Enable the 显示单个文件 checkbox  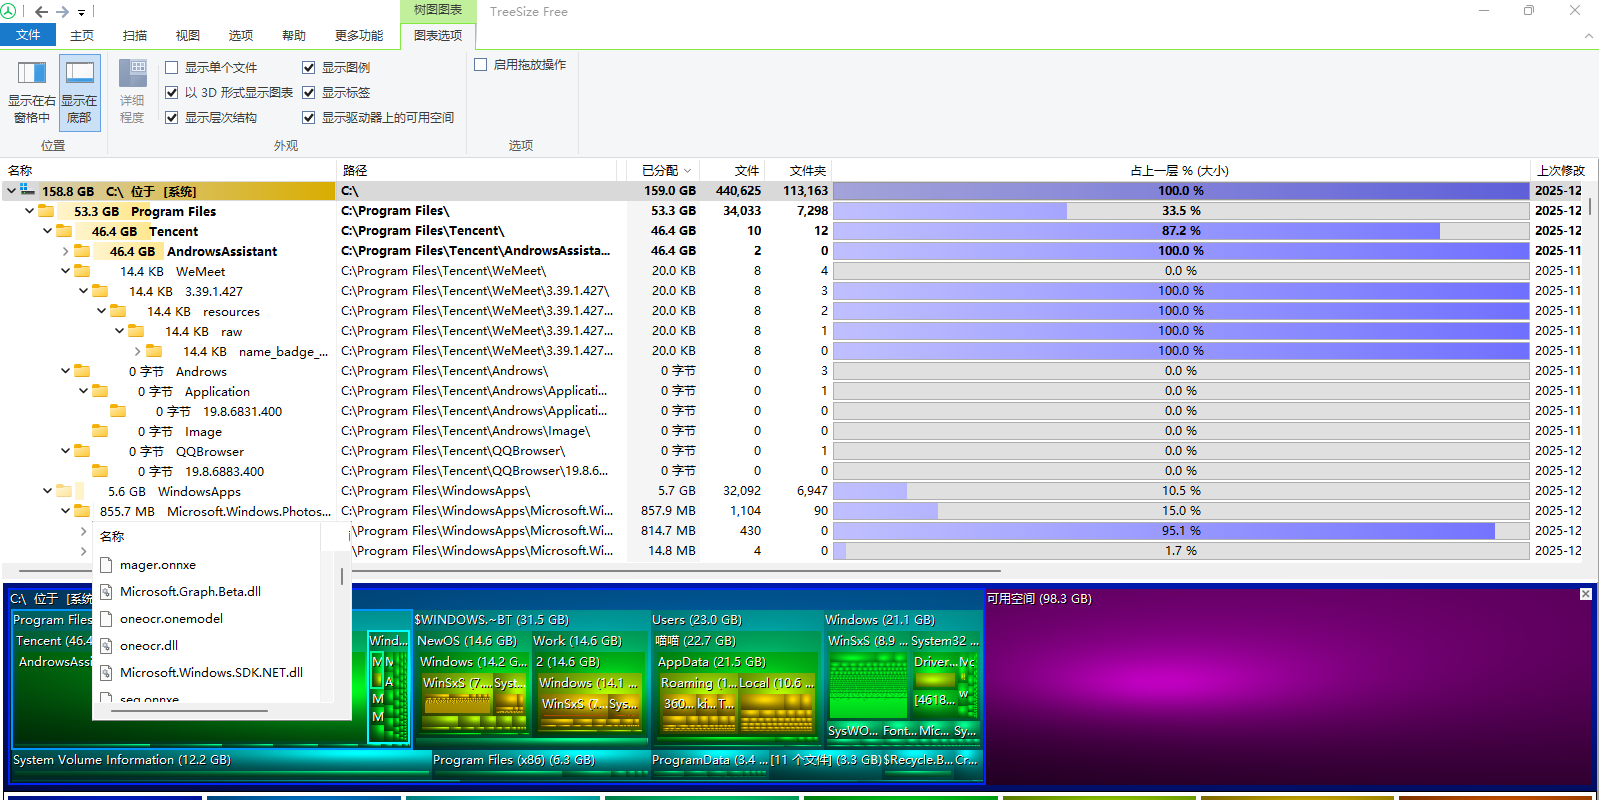pos(172,68)
